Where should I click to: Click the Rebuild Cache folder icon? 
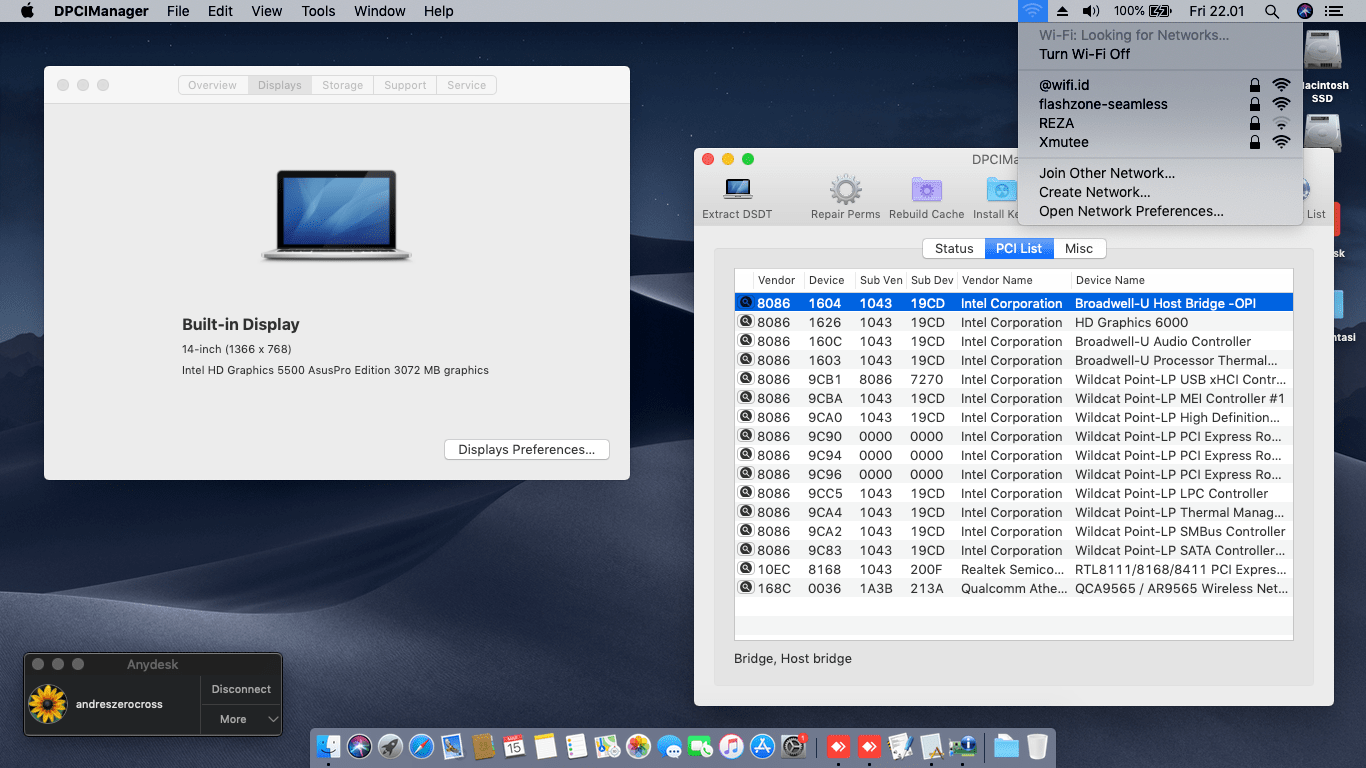pos(927,189)
